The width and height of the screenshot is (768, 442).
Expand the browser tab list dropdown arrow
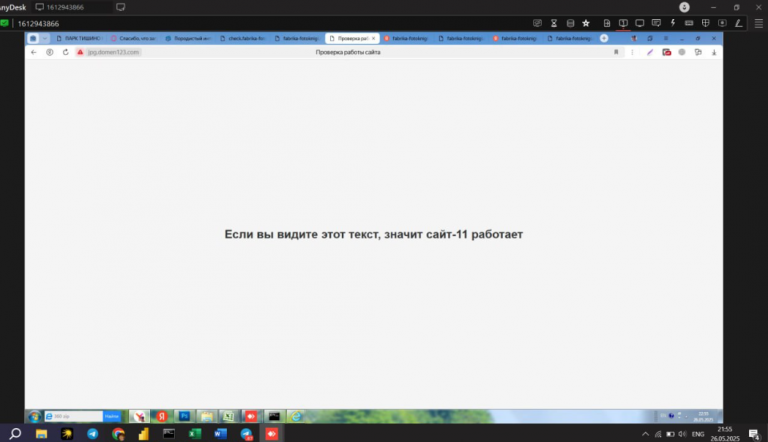[x=45, y=38]
